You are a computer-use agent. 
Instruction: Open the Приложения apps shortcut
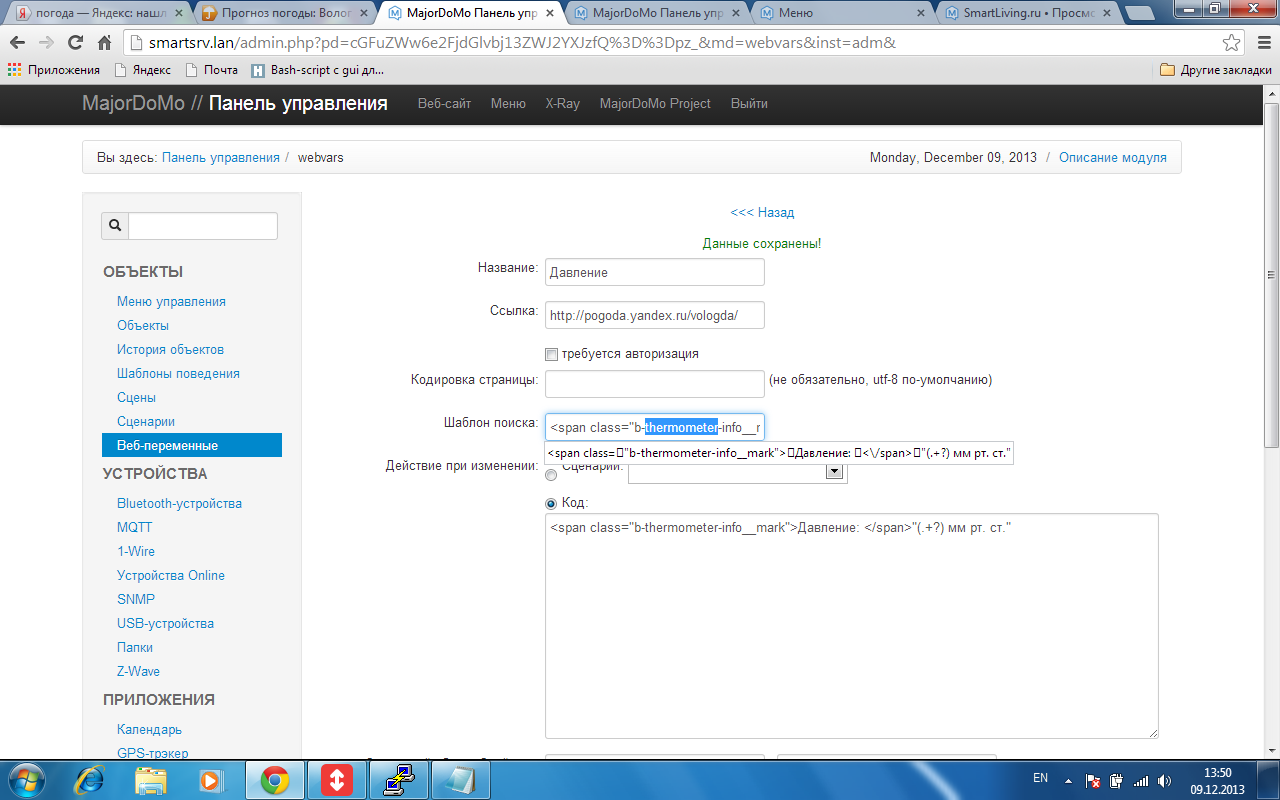click(x=54, y=70)
